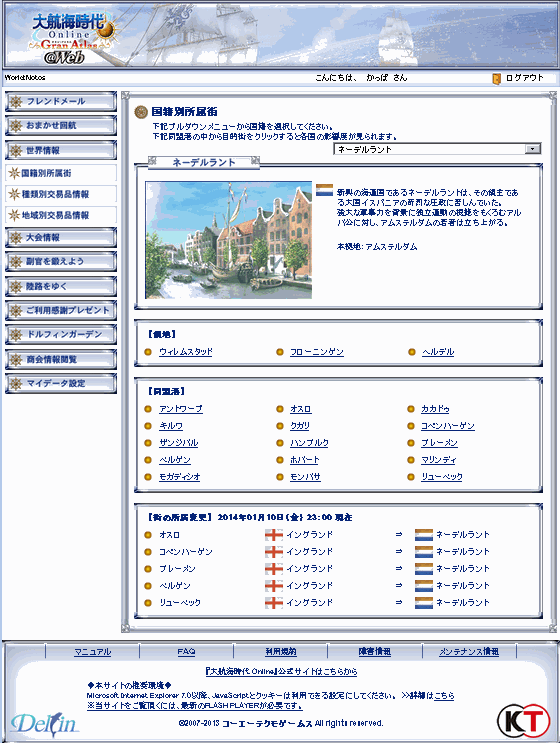Open the ザンジバル allied port link

(x=179, y=443)
